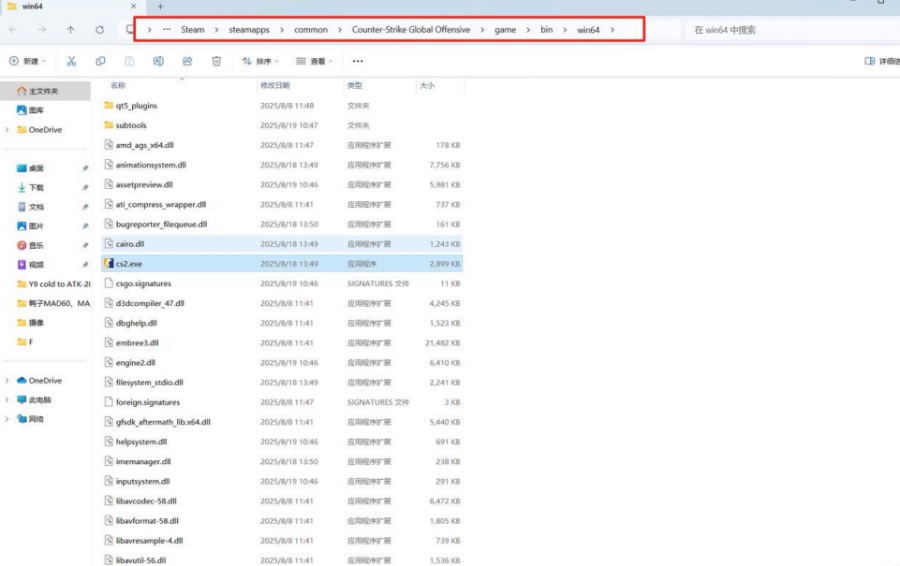This screenshot has width=900, height=566.
Task: Click bin in the address path
Action: (x=546, y=30)
